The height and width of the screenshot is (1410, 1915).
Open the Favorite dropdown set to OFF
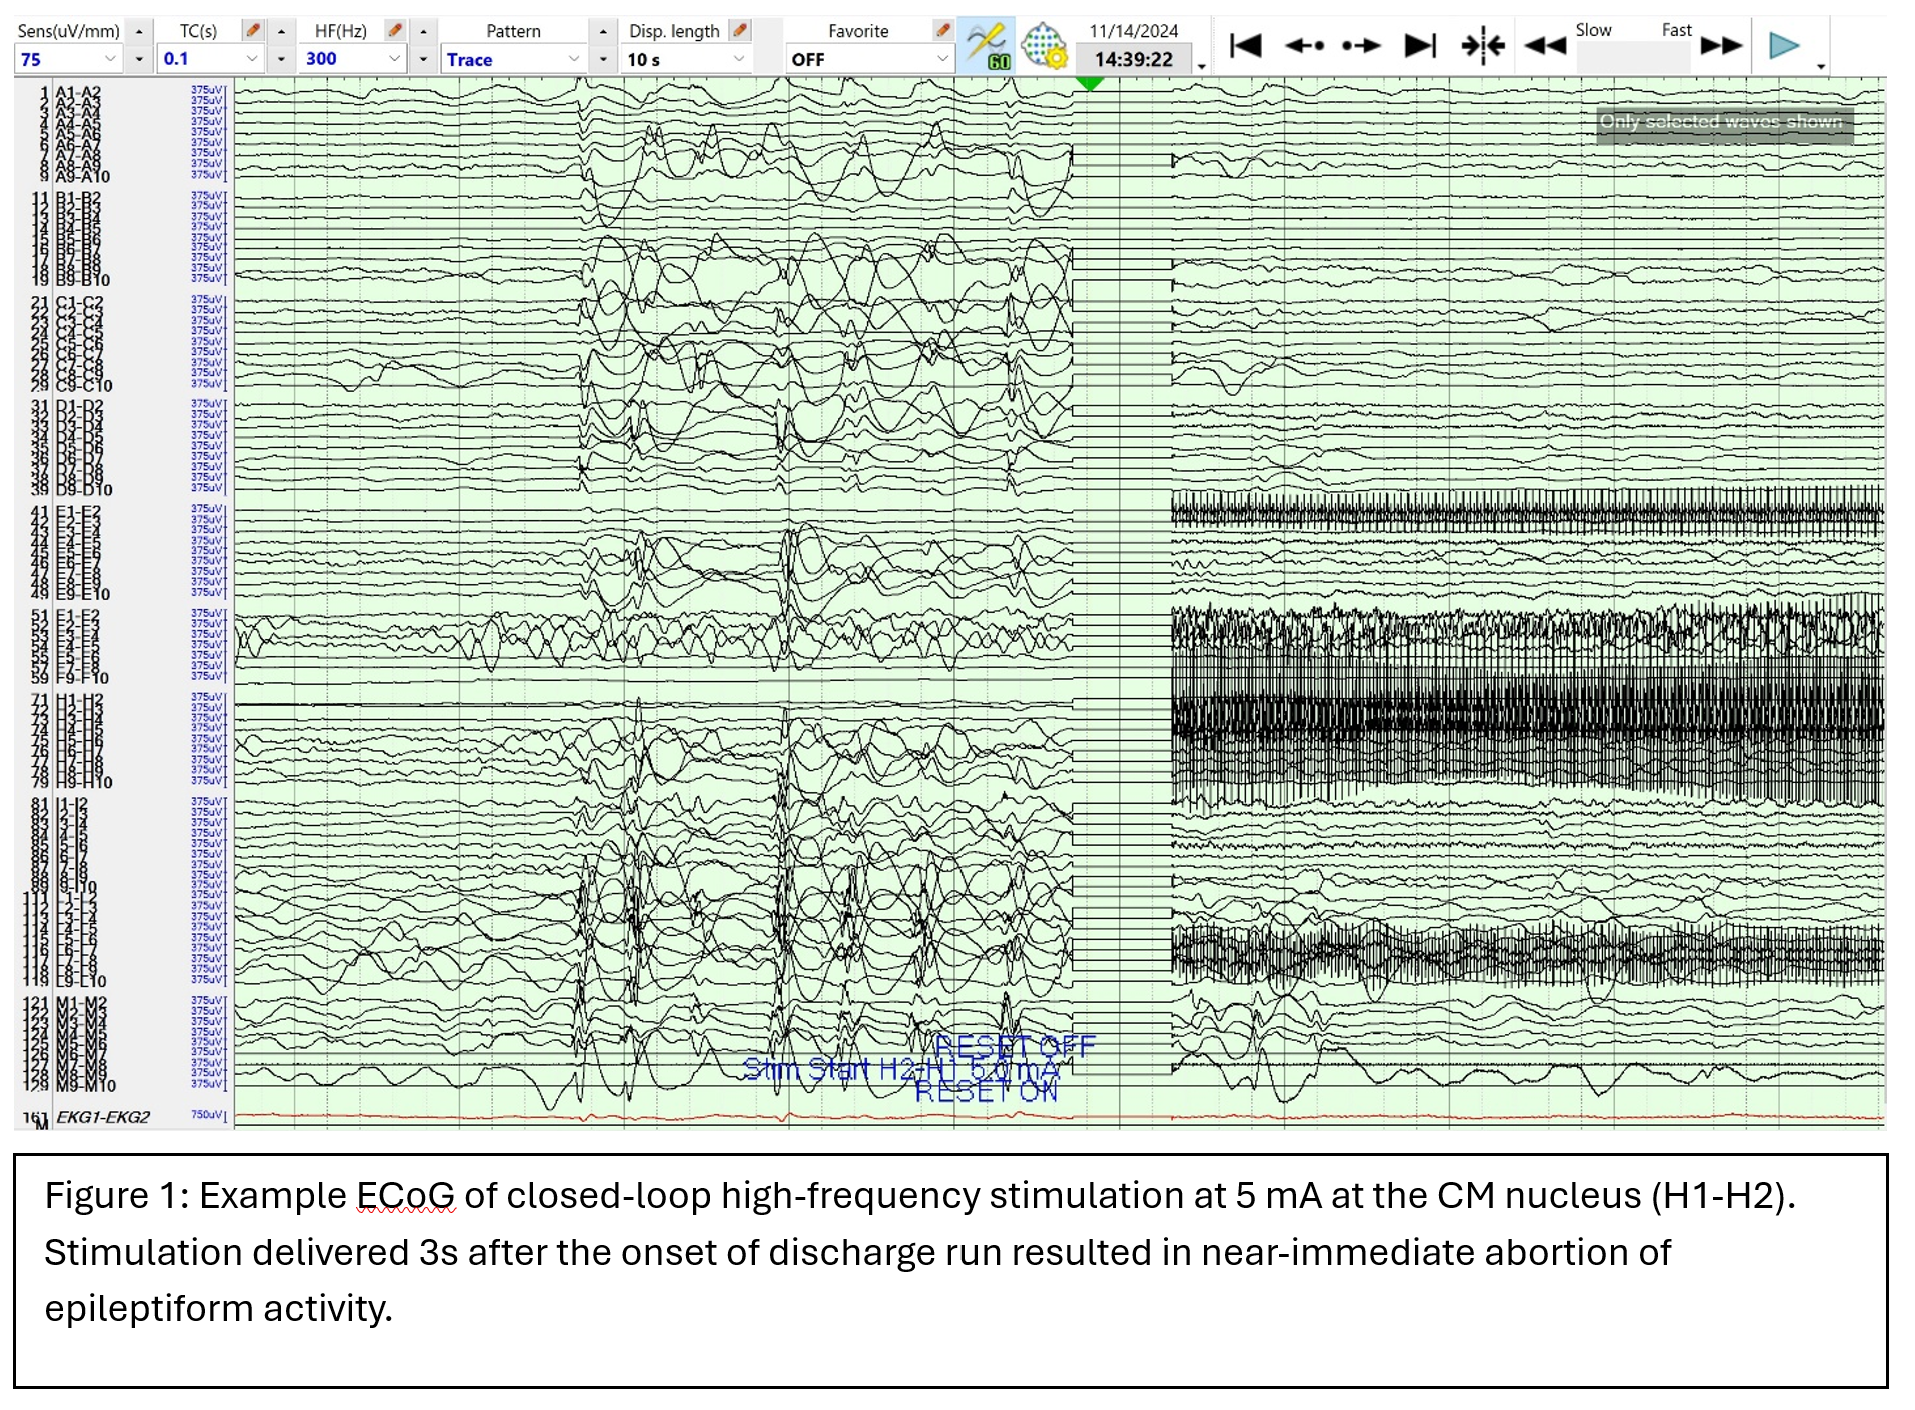pos(868,59)
